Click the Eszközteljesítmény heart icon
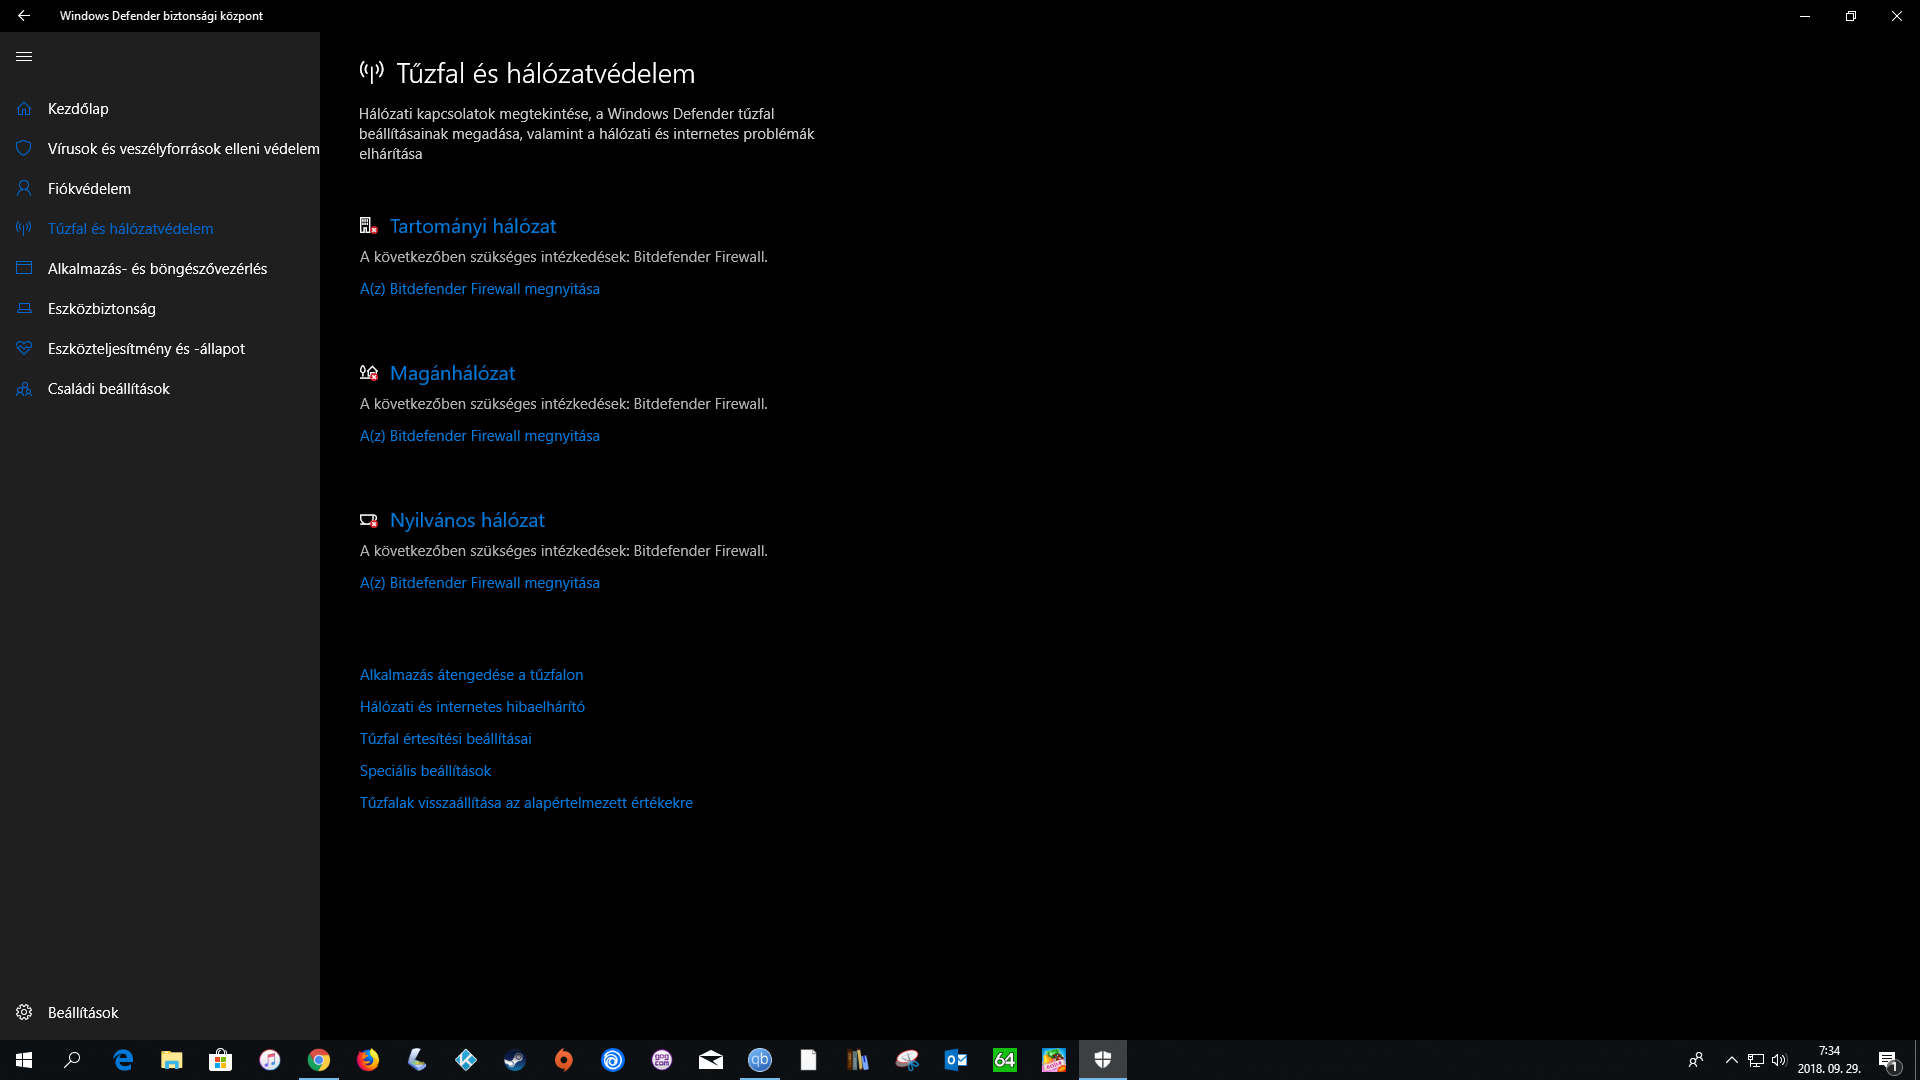The image size is (1920, 1080). tap(24, 349)
